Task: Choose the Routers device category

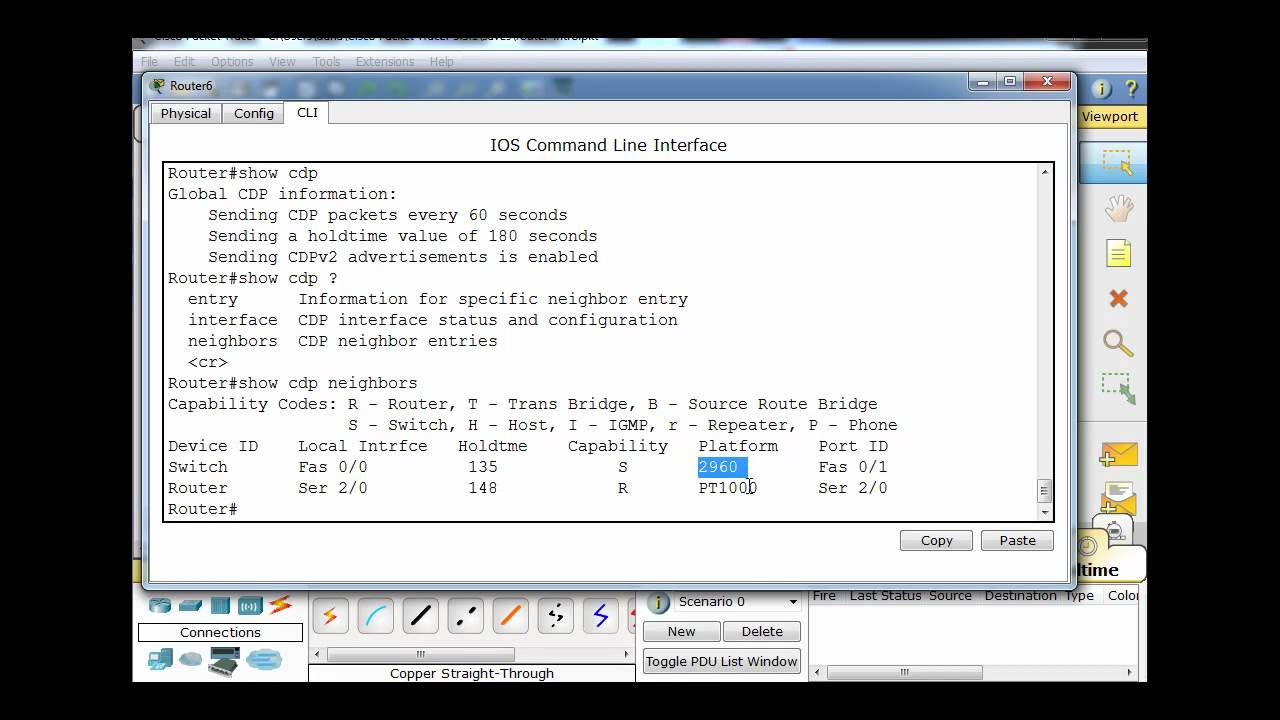Action: pyautogui.click(x=160, y=605)
